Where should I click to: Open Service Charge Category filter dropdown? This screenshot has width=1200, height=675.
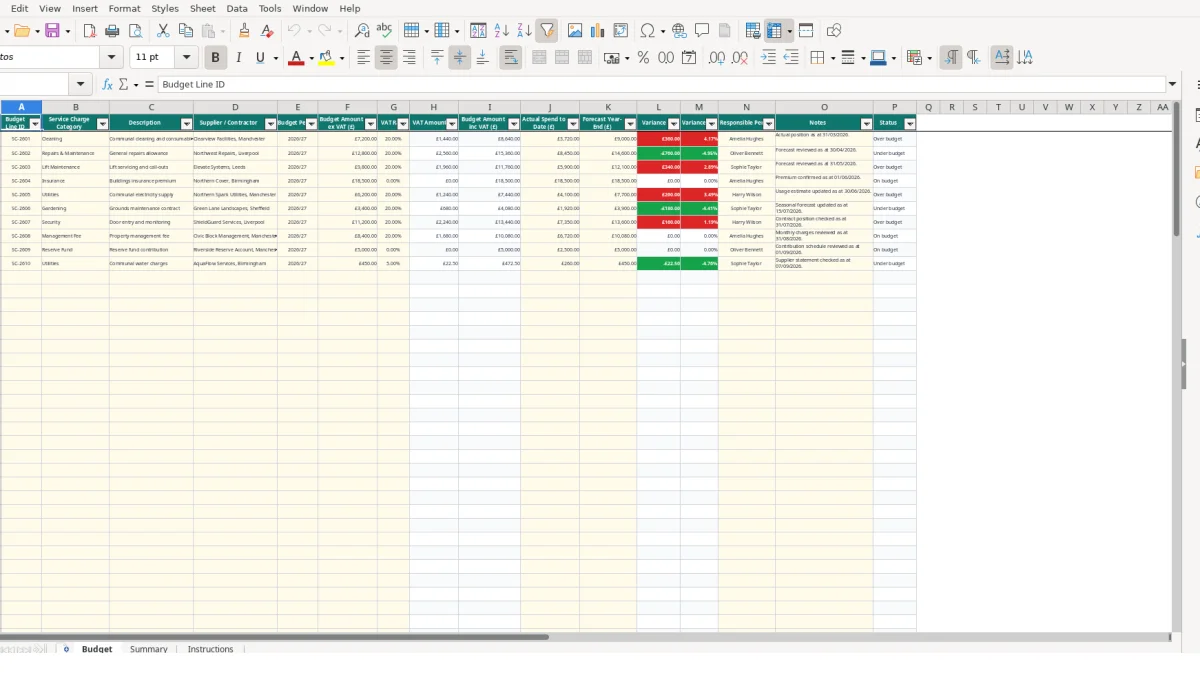tap(102, 124)
